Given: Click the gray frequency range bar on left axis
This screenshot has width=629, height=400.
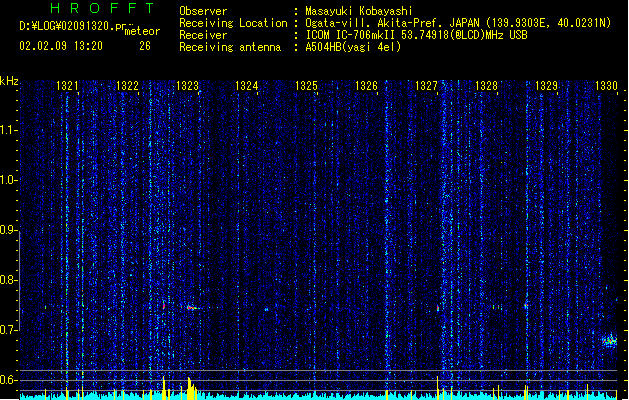Looking at the screenshot, I should click(x=20, y=281).
